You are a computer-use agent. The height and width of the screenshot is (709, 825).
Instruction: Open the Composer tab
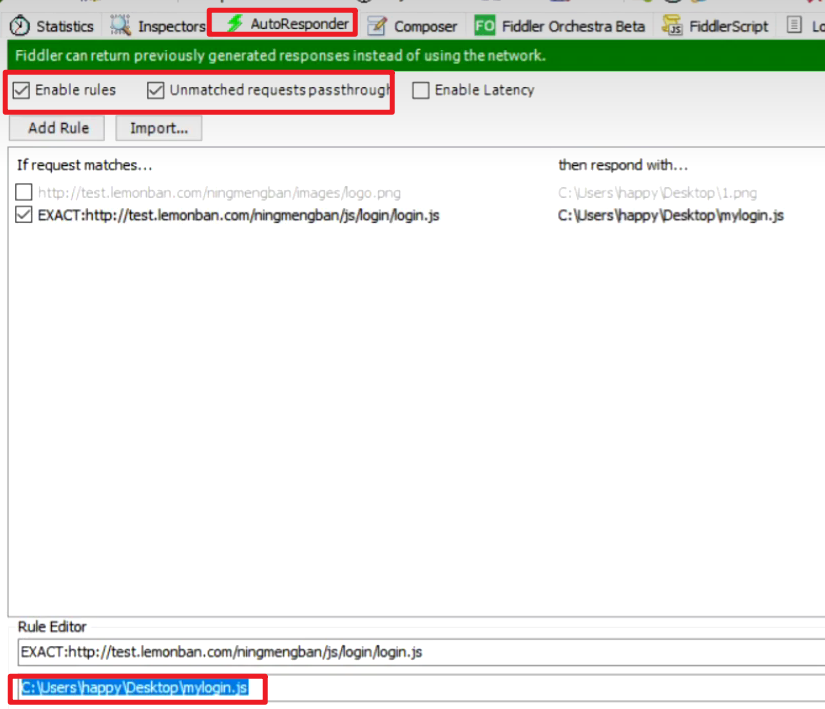click(x=412, y=26)
